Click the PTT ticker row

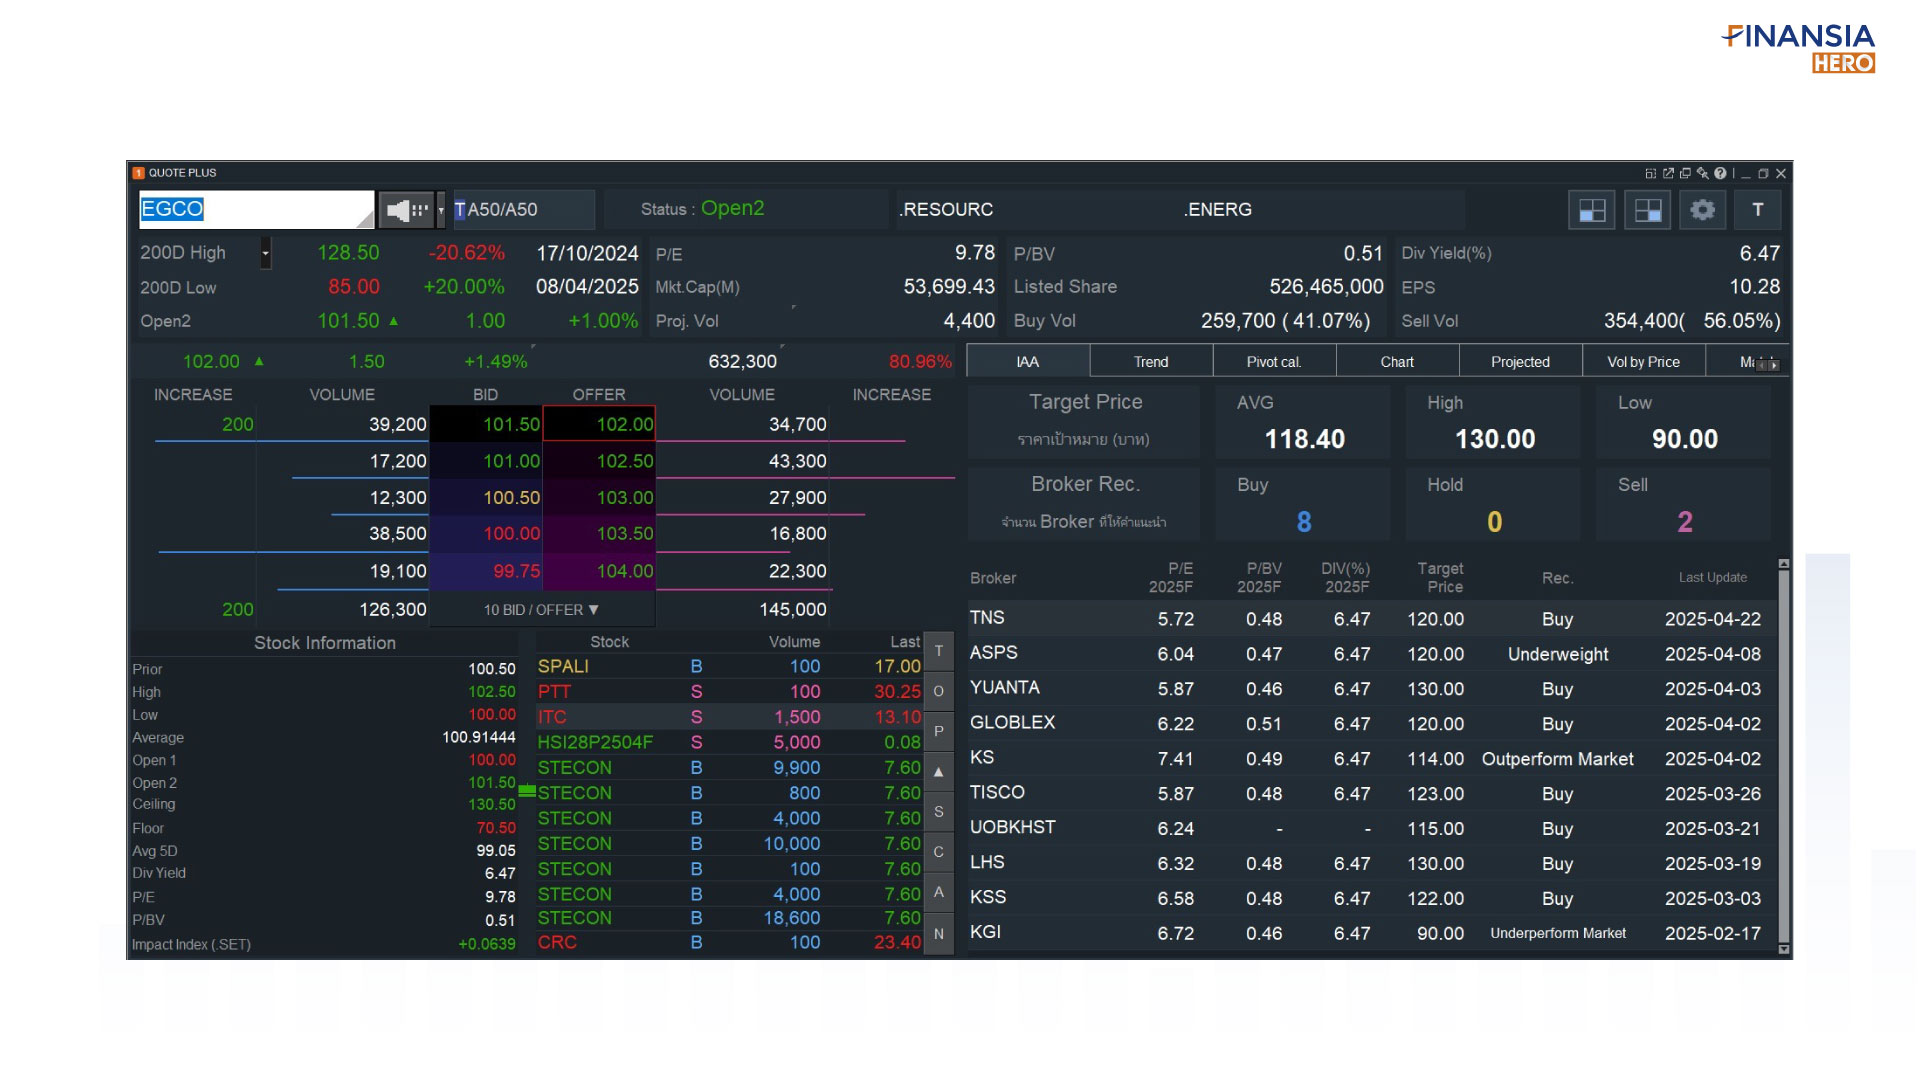729,691
